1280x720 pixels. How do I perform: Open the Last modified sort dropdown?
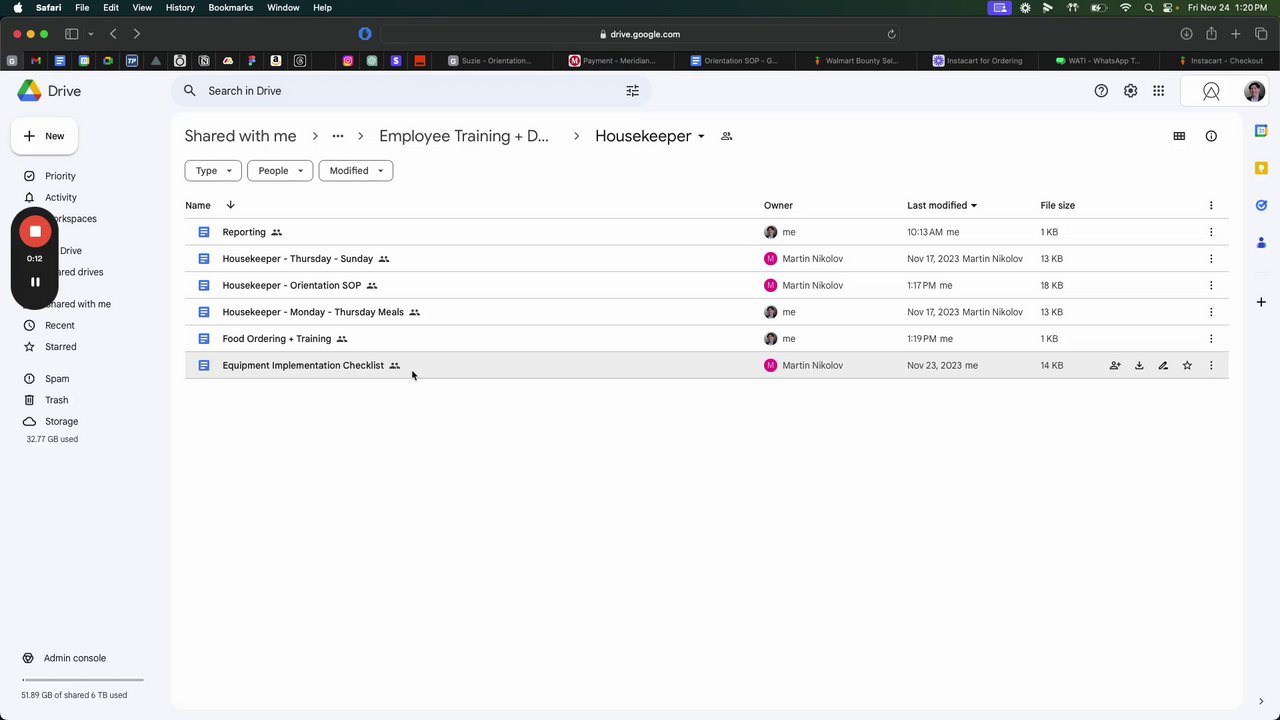point(942,205)
